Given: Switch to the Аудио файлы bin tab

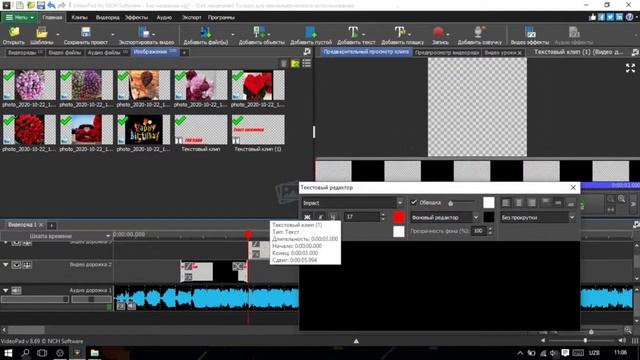Looking at the screenshot, I should coord(107,53).
